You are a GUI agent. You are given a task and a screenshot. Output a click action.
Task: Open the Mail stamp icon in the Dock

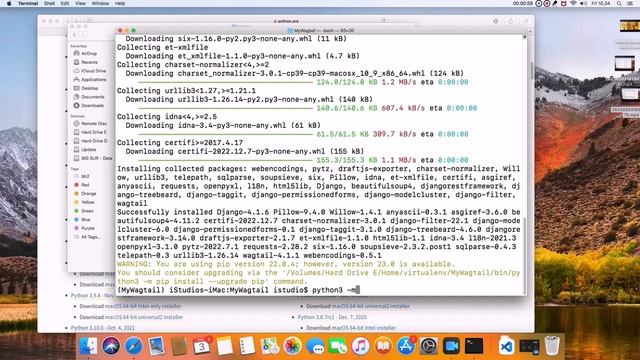point(156,346)
